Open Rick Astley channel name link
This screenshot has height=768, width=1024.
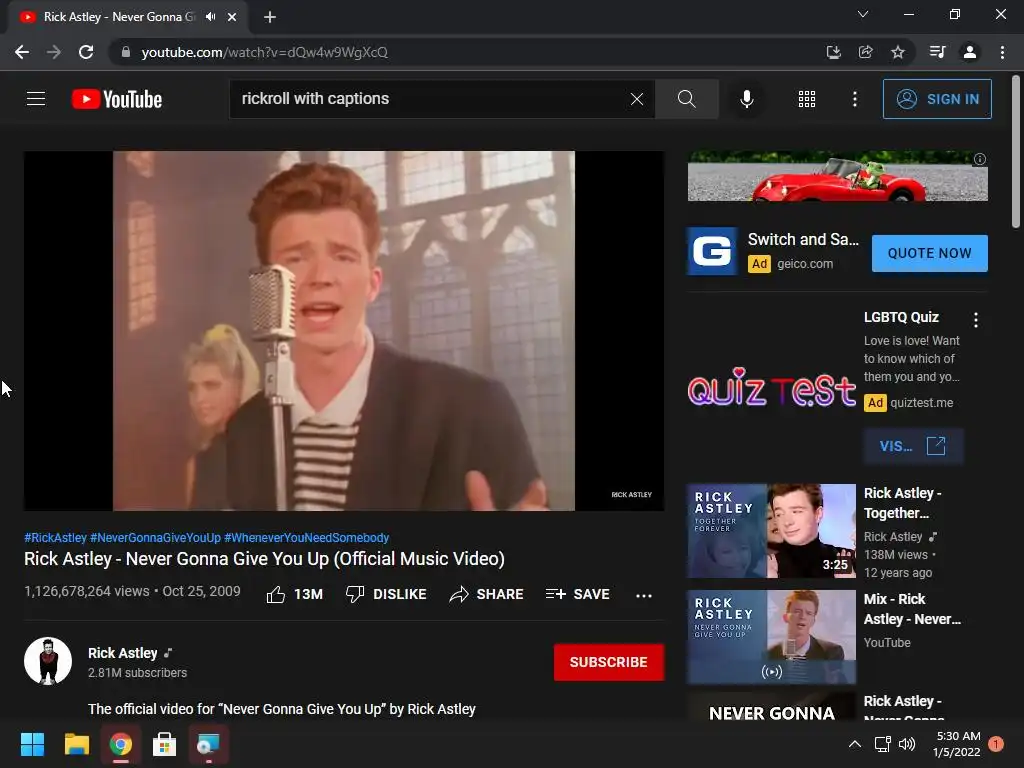pos(123,653)
